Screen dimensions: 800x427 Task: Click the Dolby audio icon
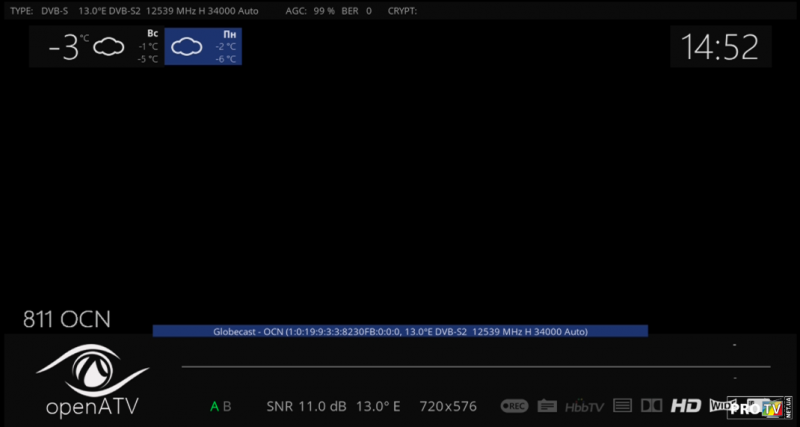(651, 406)
